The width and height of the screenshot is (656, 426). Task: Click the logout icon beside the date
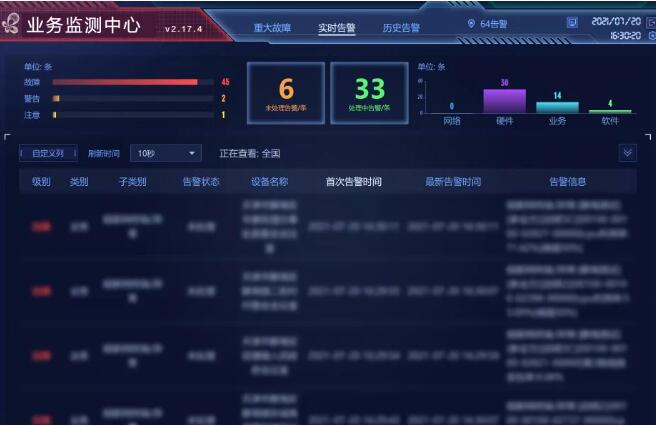(x=651, y=22)
